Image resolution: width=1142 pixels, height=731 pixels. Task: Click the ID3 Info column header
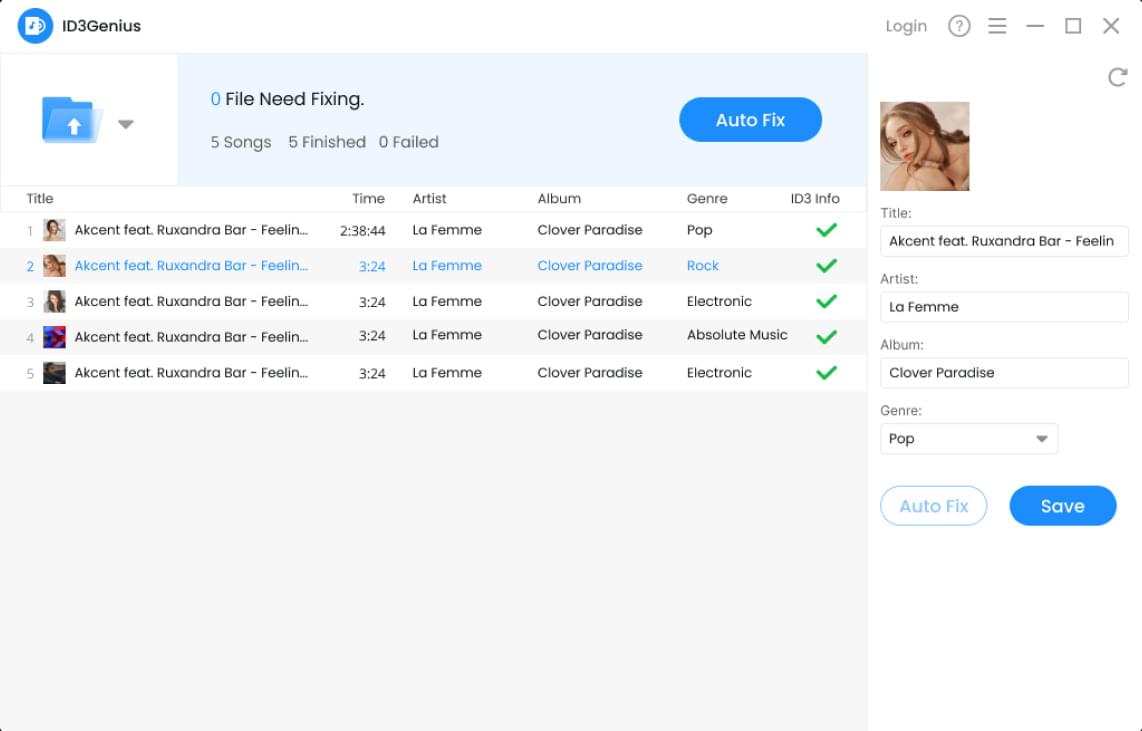coord(815,198)
